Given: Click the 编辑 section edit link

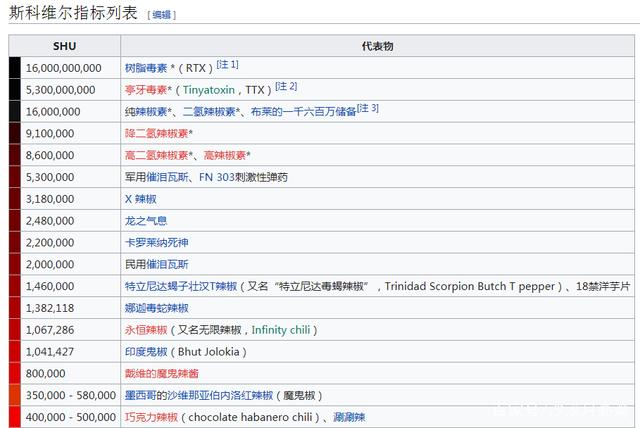Looking at the screenshot, I should click(x=161, y=15).
